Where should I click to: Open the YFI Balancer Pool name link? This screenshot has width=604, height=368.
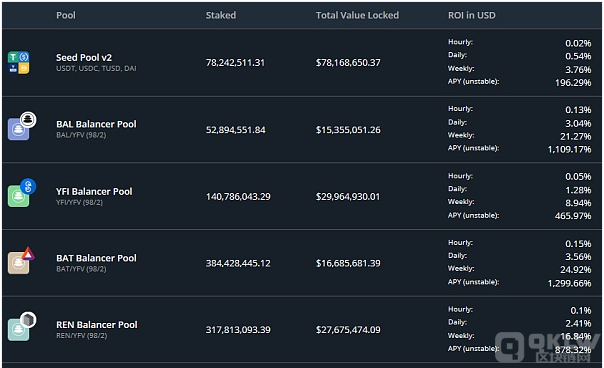pyautogui.click(x=94, y=192)
